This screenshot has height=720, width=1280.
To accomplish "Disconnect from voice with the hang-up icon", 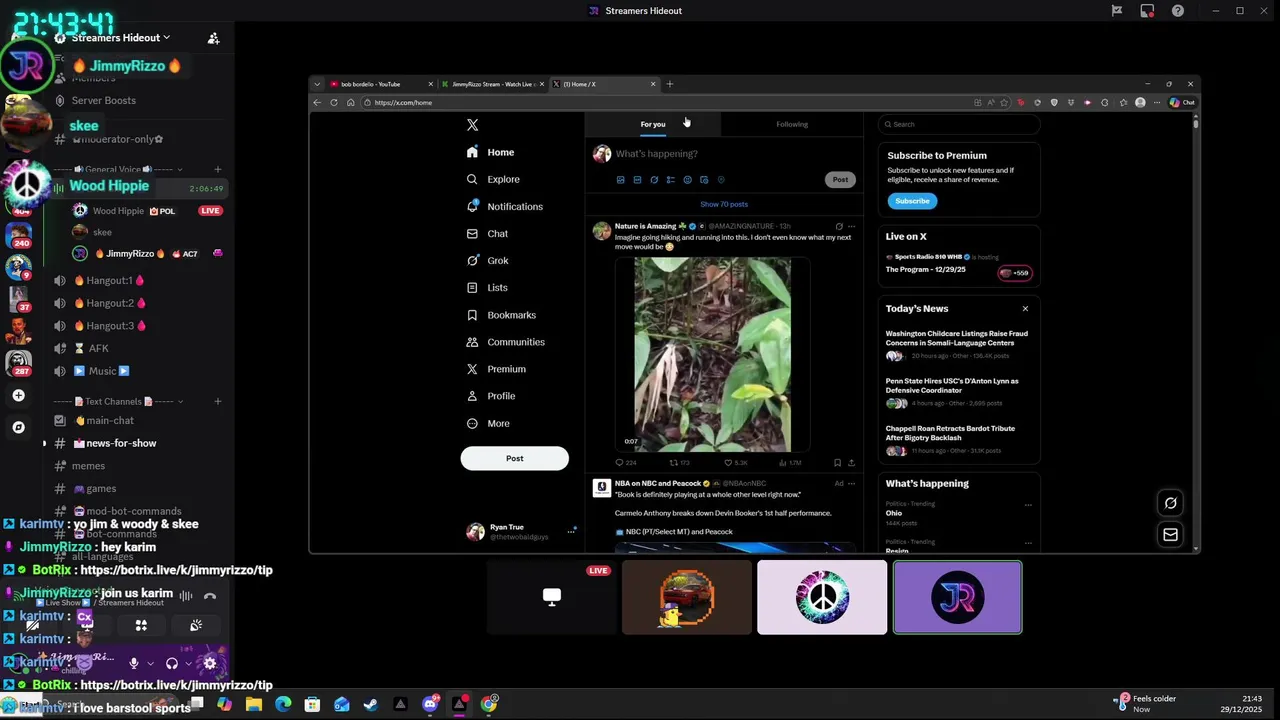I will 210,597.
